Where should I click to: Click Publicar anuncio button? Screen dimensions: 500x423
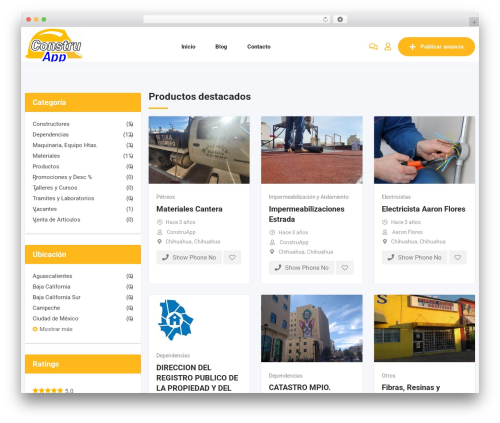pos(436,47)
